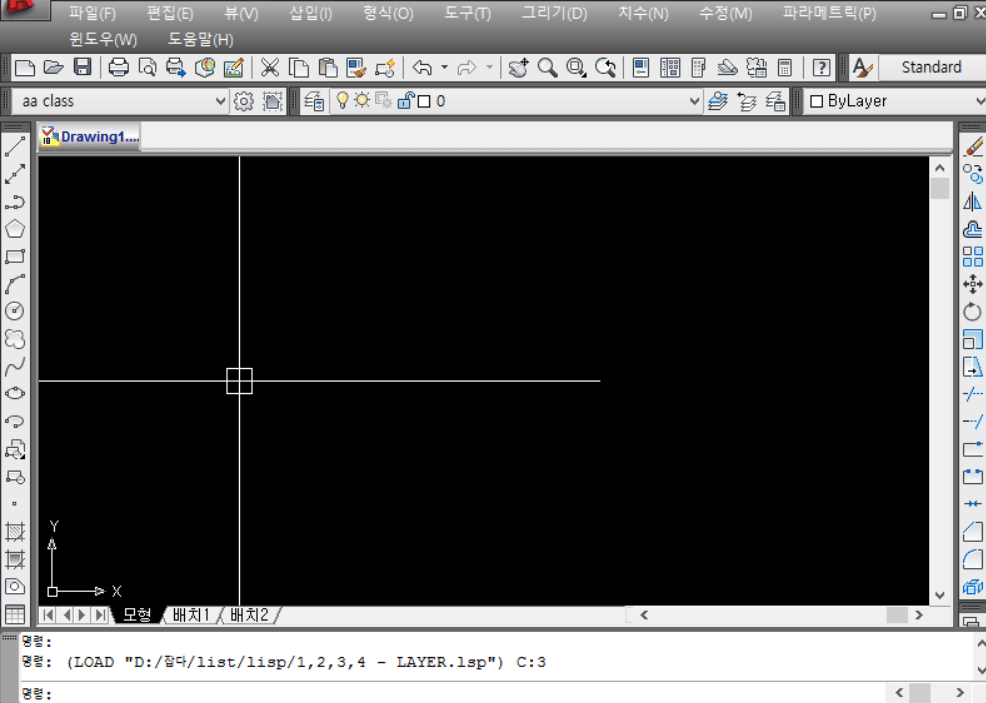
Task: Toggle the layer 0 on/off lightbulb
Action: 342,101
